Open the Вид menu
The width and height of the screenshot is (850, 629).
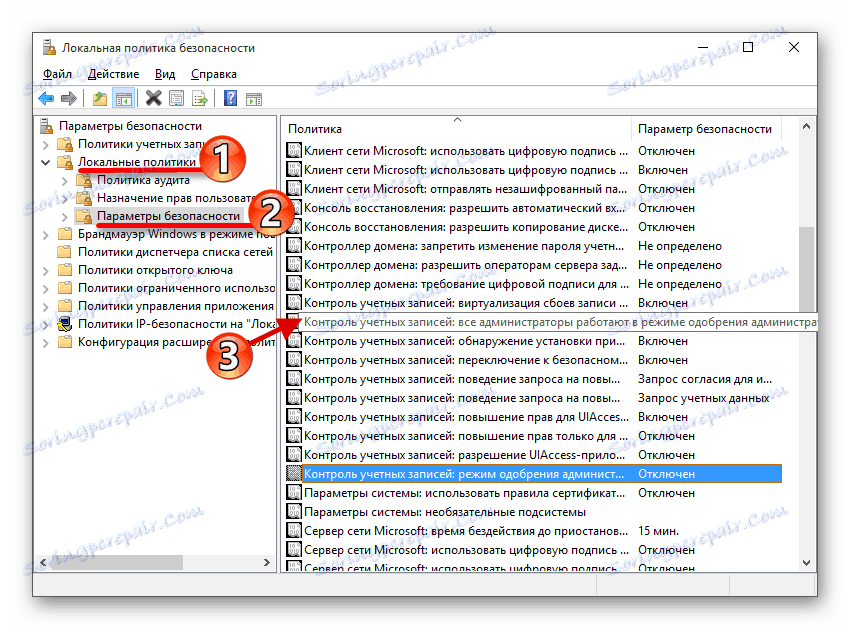coord(165,74)
